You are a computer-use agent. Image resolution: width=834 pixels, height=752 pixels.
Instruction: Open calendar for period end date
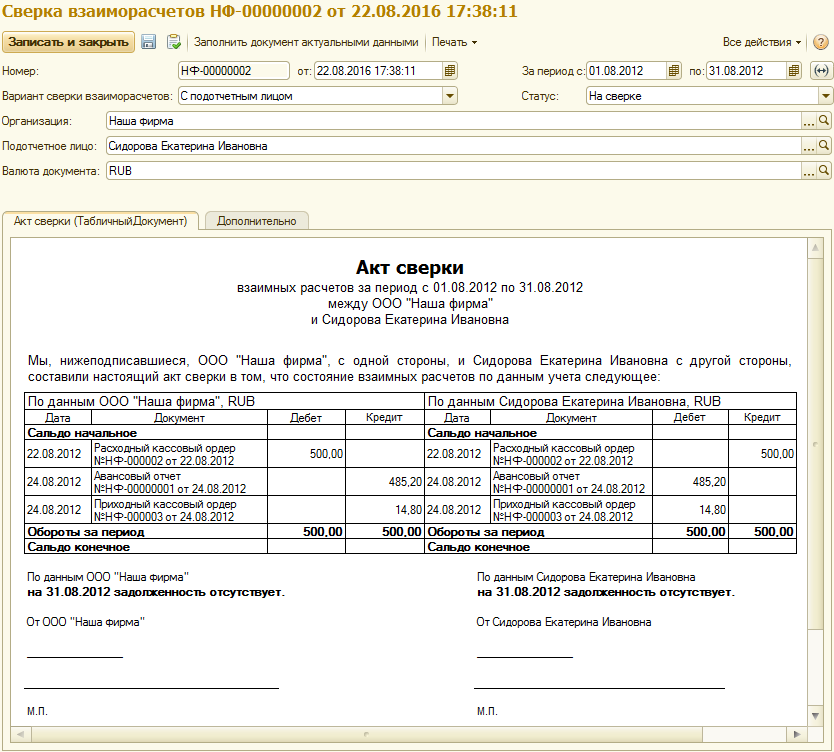click(794, 71)
